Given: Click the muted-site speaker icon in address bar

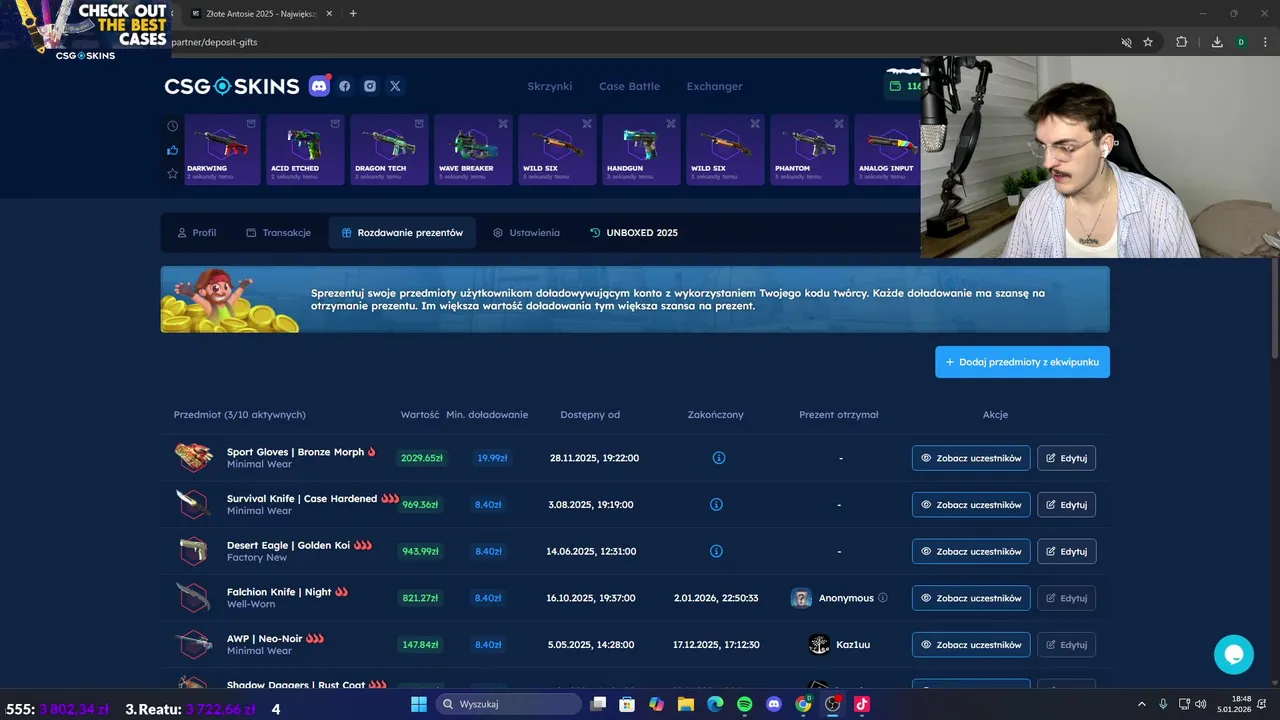Looking at the screenshot, I should (1126, 42).
